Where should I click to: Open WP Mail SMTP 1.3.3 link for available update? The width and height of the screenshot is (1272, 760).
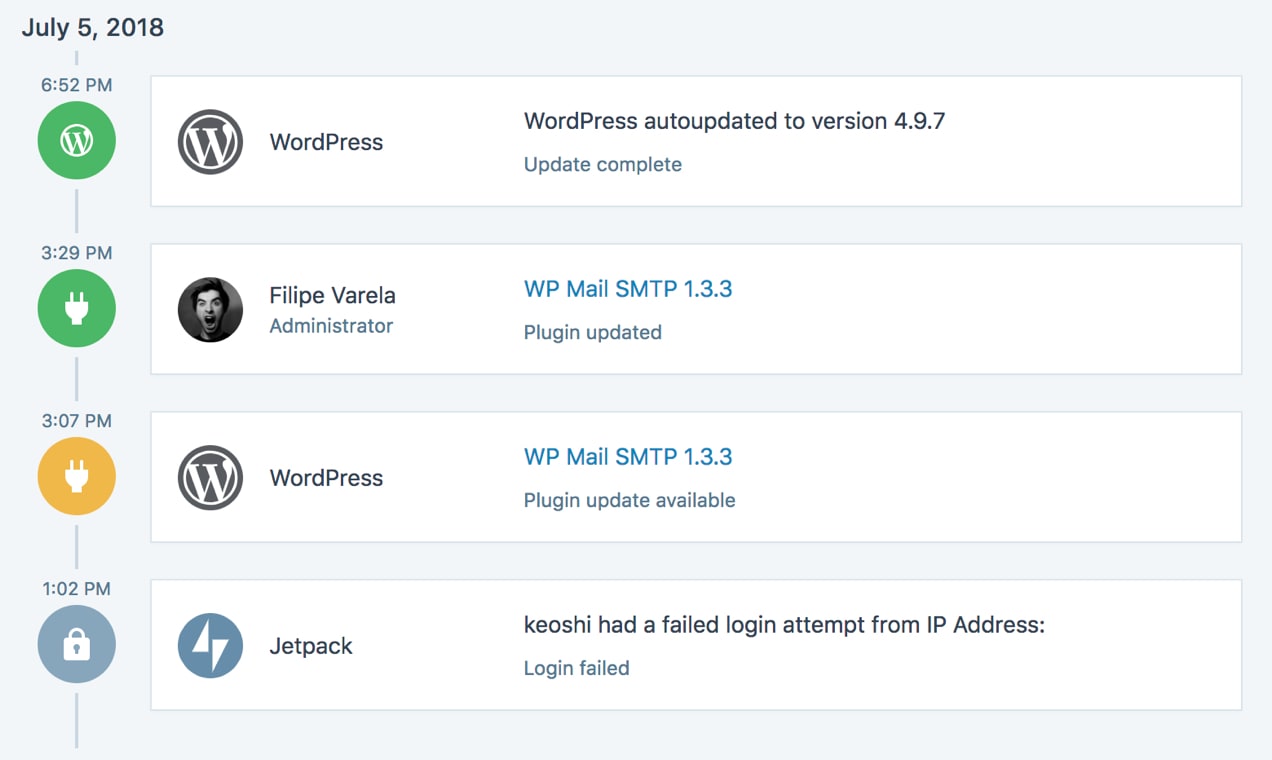point(628,457)
